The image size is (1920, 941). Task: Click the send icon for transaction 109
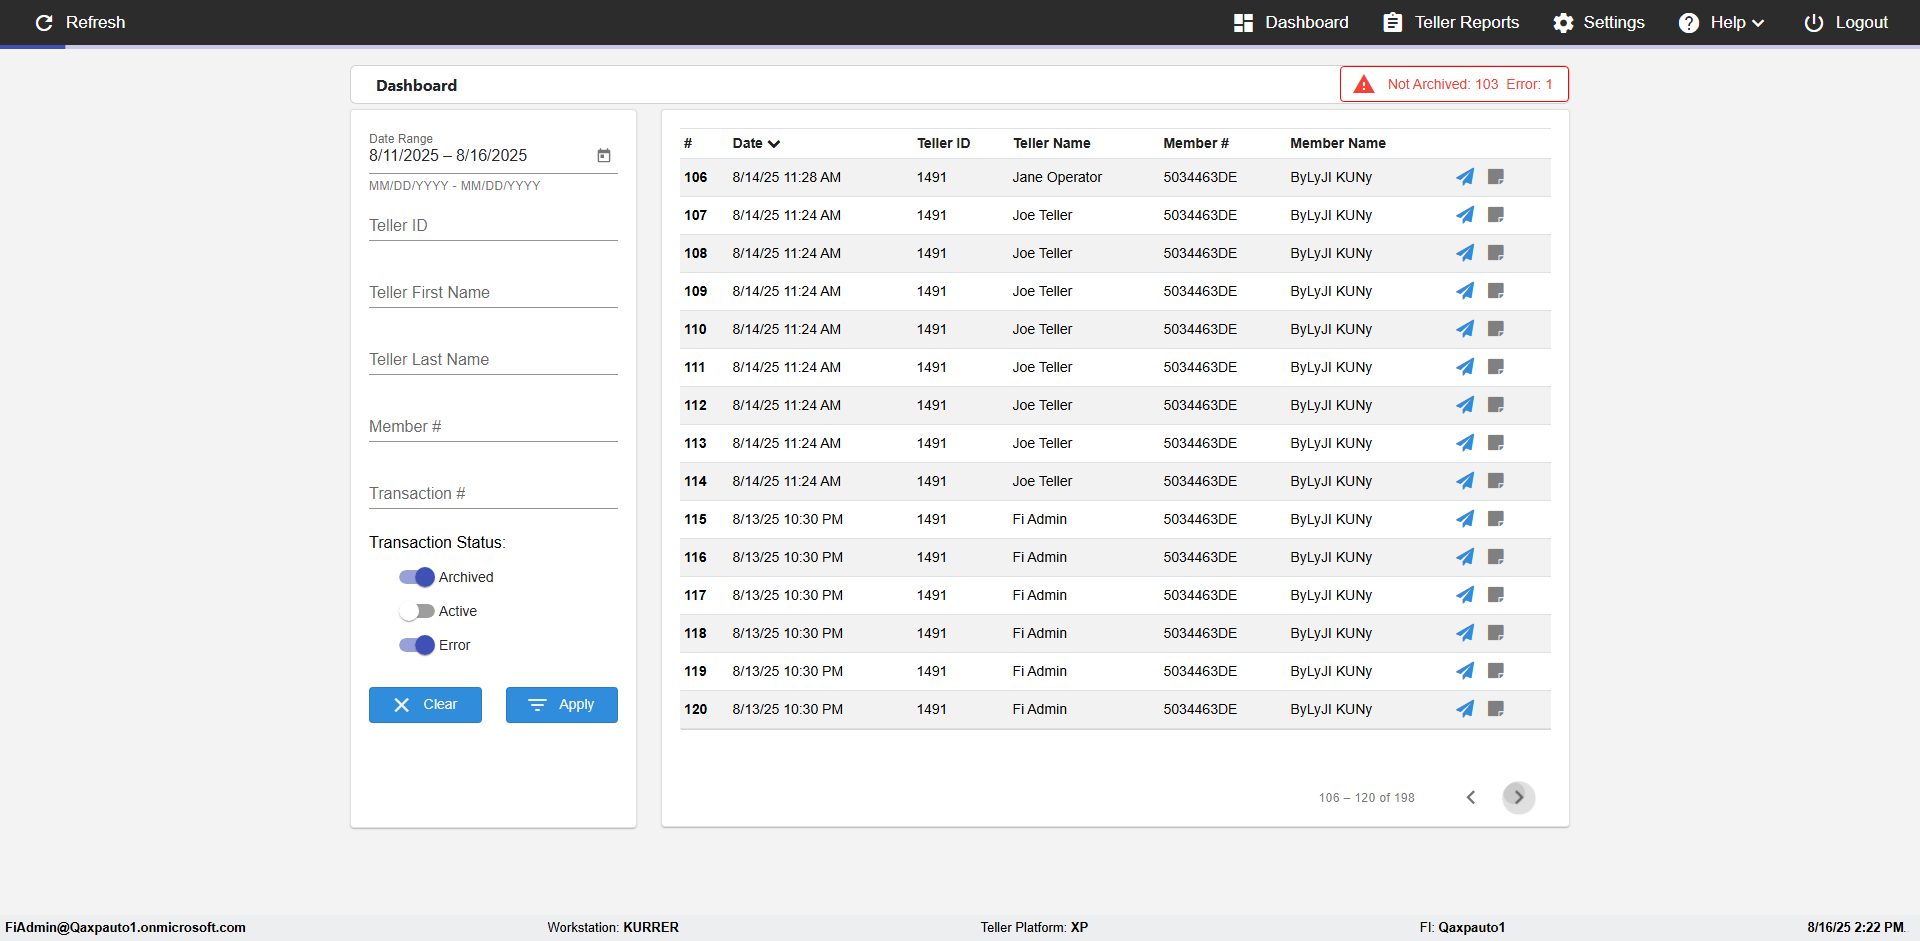(1465, 291)
